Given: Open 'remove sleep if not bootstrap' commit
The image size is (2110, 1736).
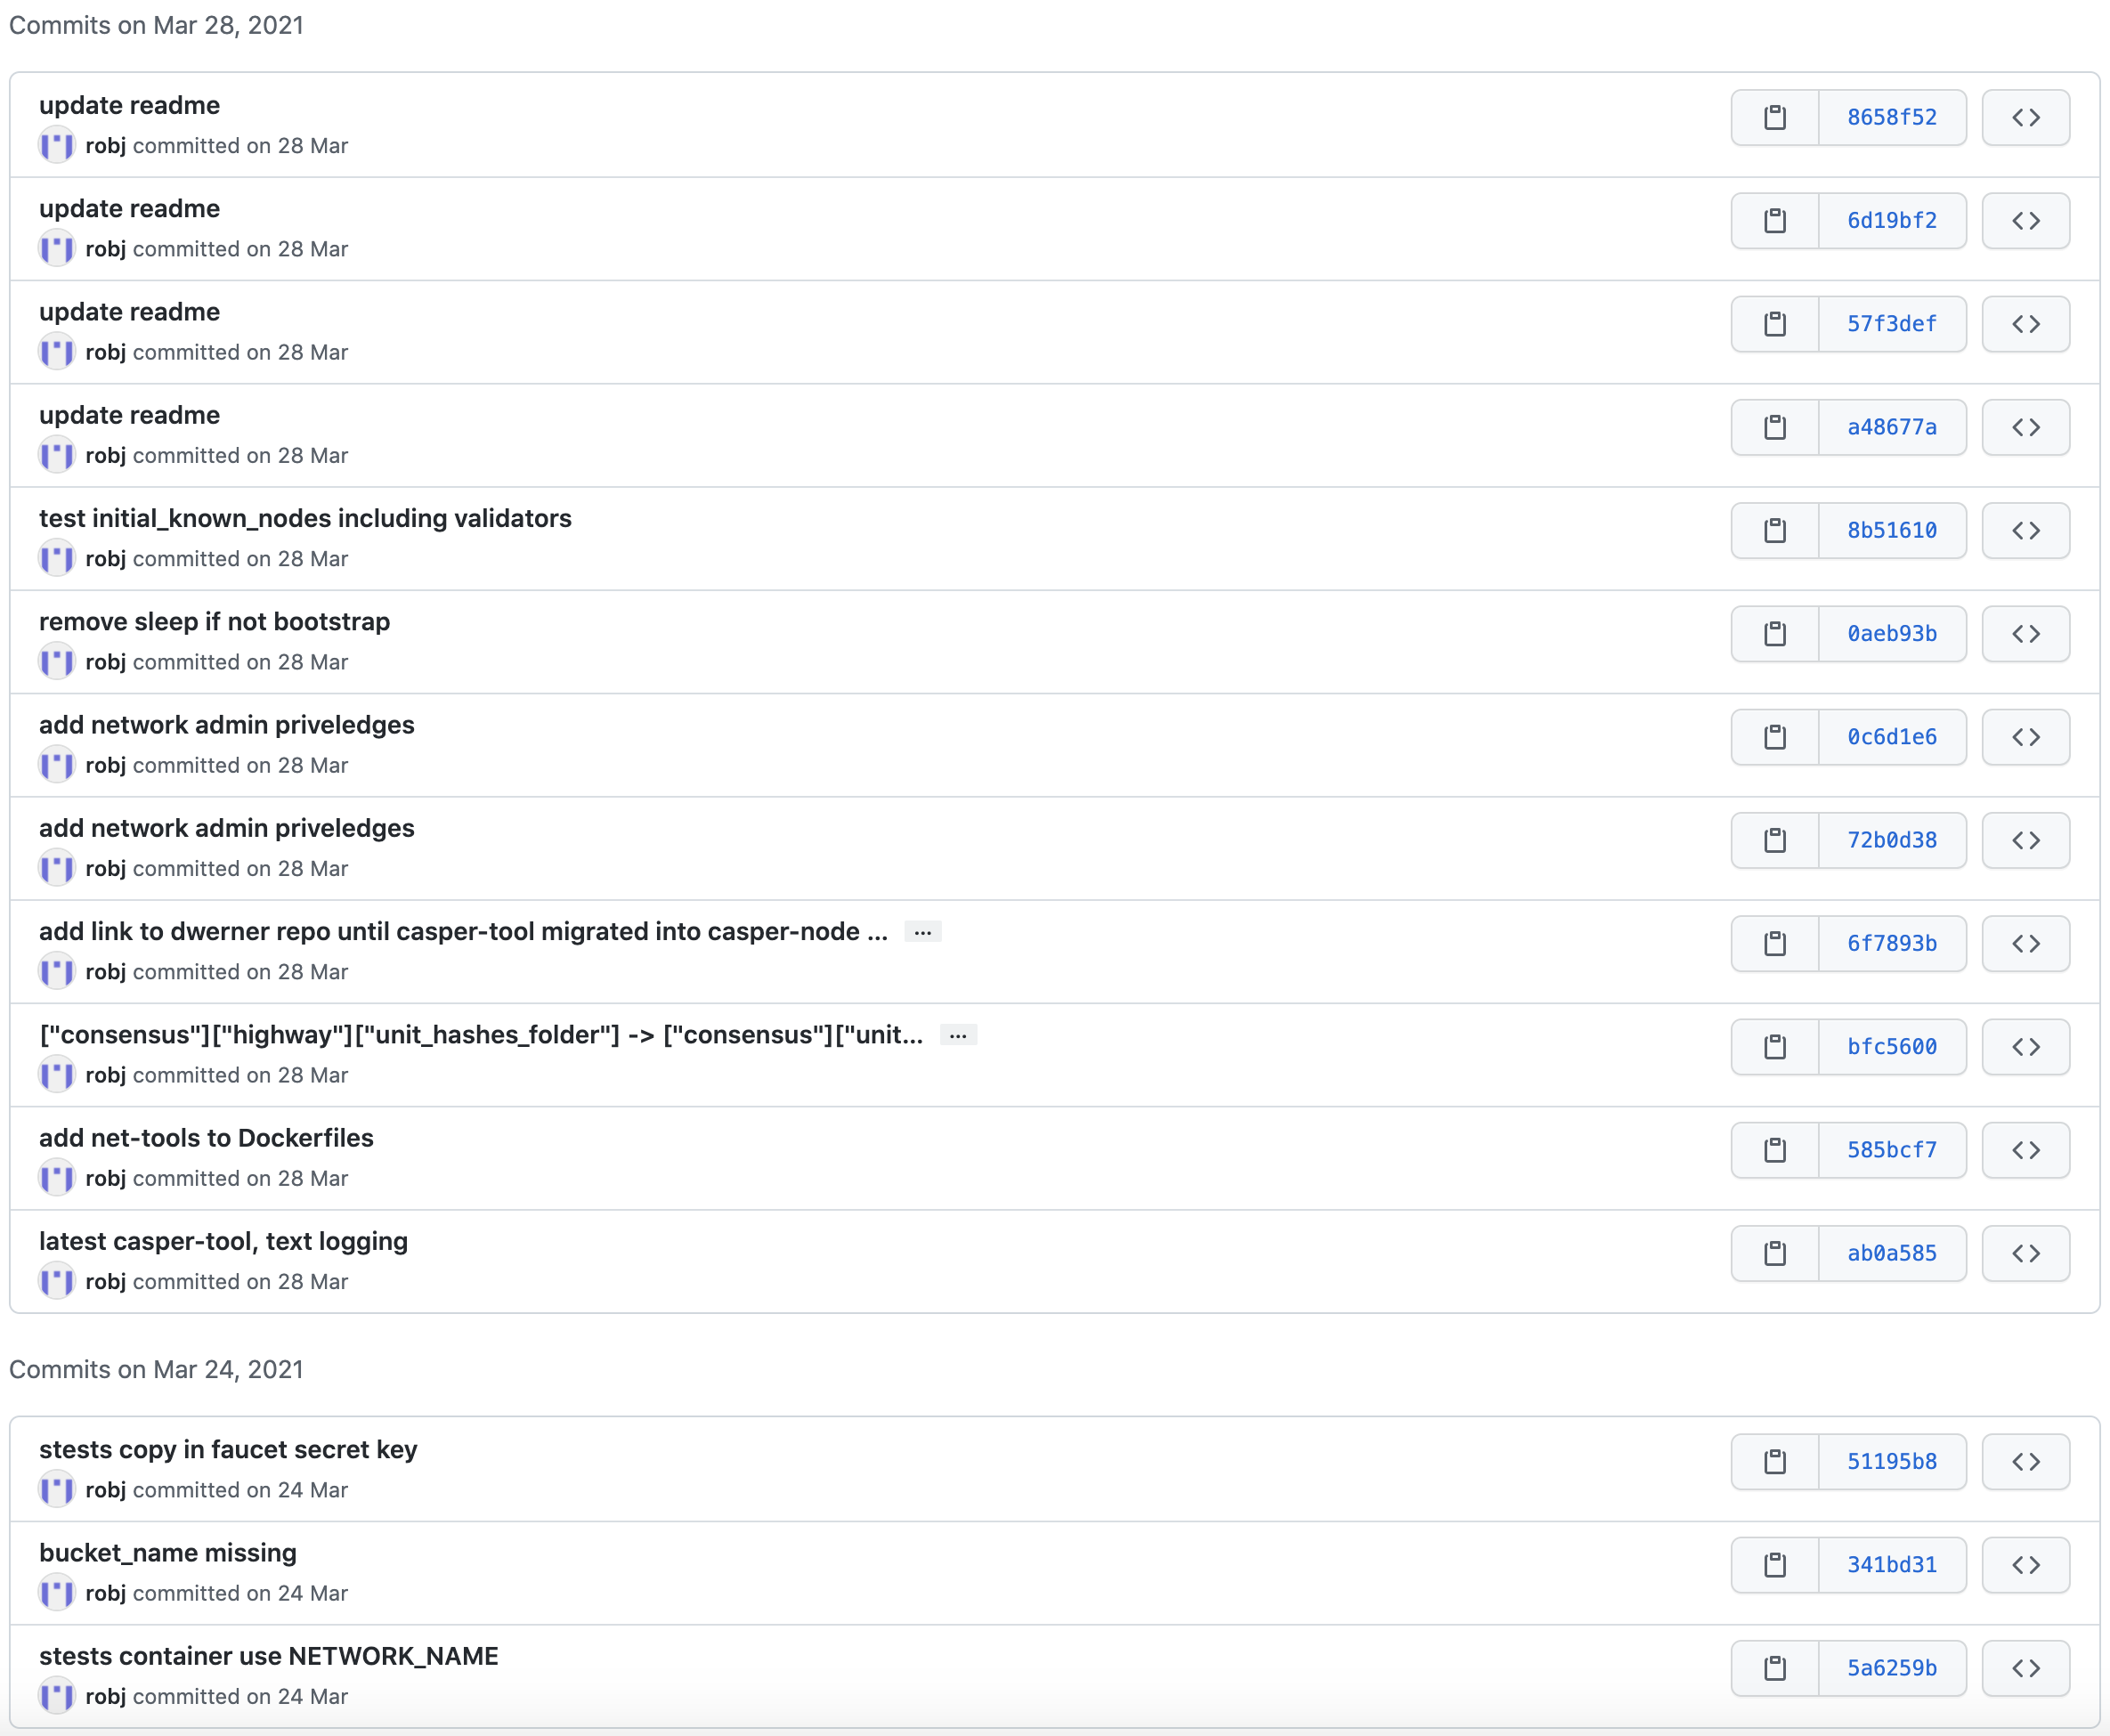Looking at the screenshot, I should point(214,622).
